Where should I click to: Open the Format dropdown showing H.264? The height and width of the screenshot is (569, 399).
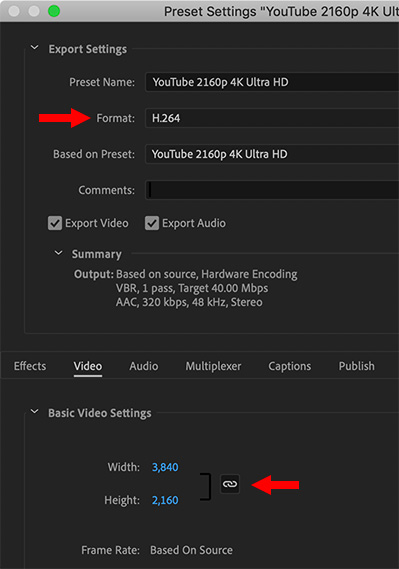[x=272, y=118]
